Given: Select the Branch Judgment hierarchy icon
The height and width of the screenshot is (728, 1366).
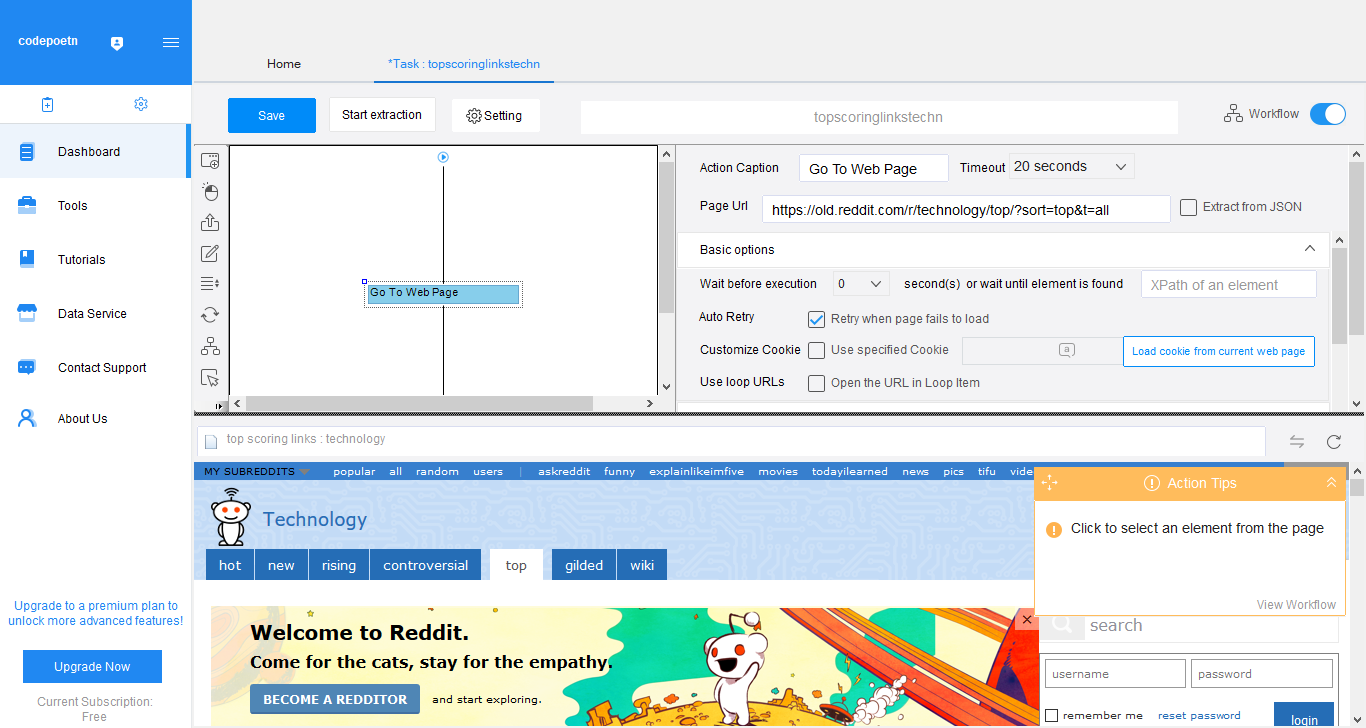Looking at the screenshot, I should point(210,347).
